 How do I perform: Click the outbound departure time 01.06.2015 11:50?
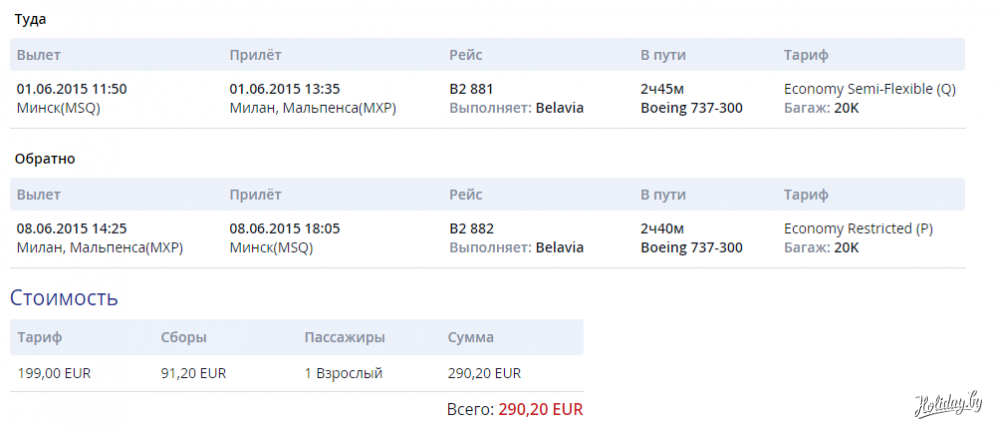[72, 89]
